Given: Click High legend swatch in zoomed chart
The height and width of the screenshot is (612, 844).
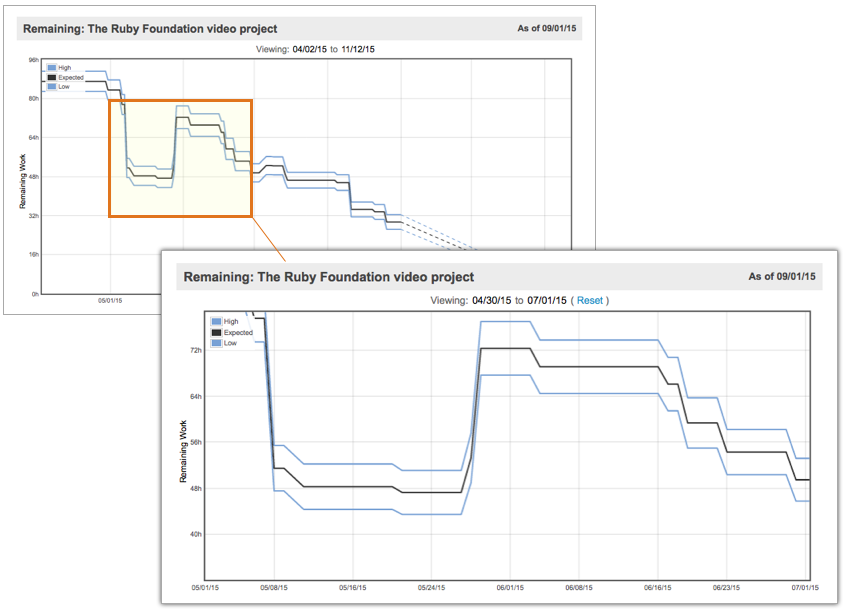Looking at the screenshot, I should pyautogui.click(x=217, y=322).
